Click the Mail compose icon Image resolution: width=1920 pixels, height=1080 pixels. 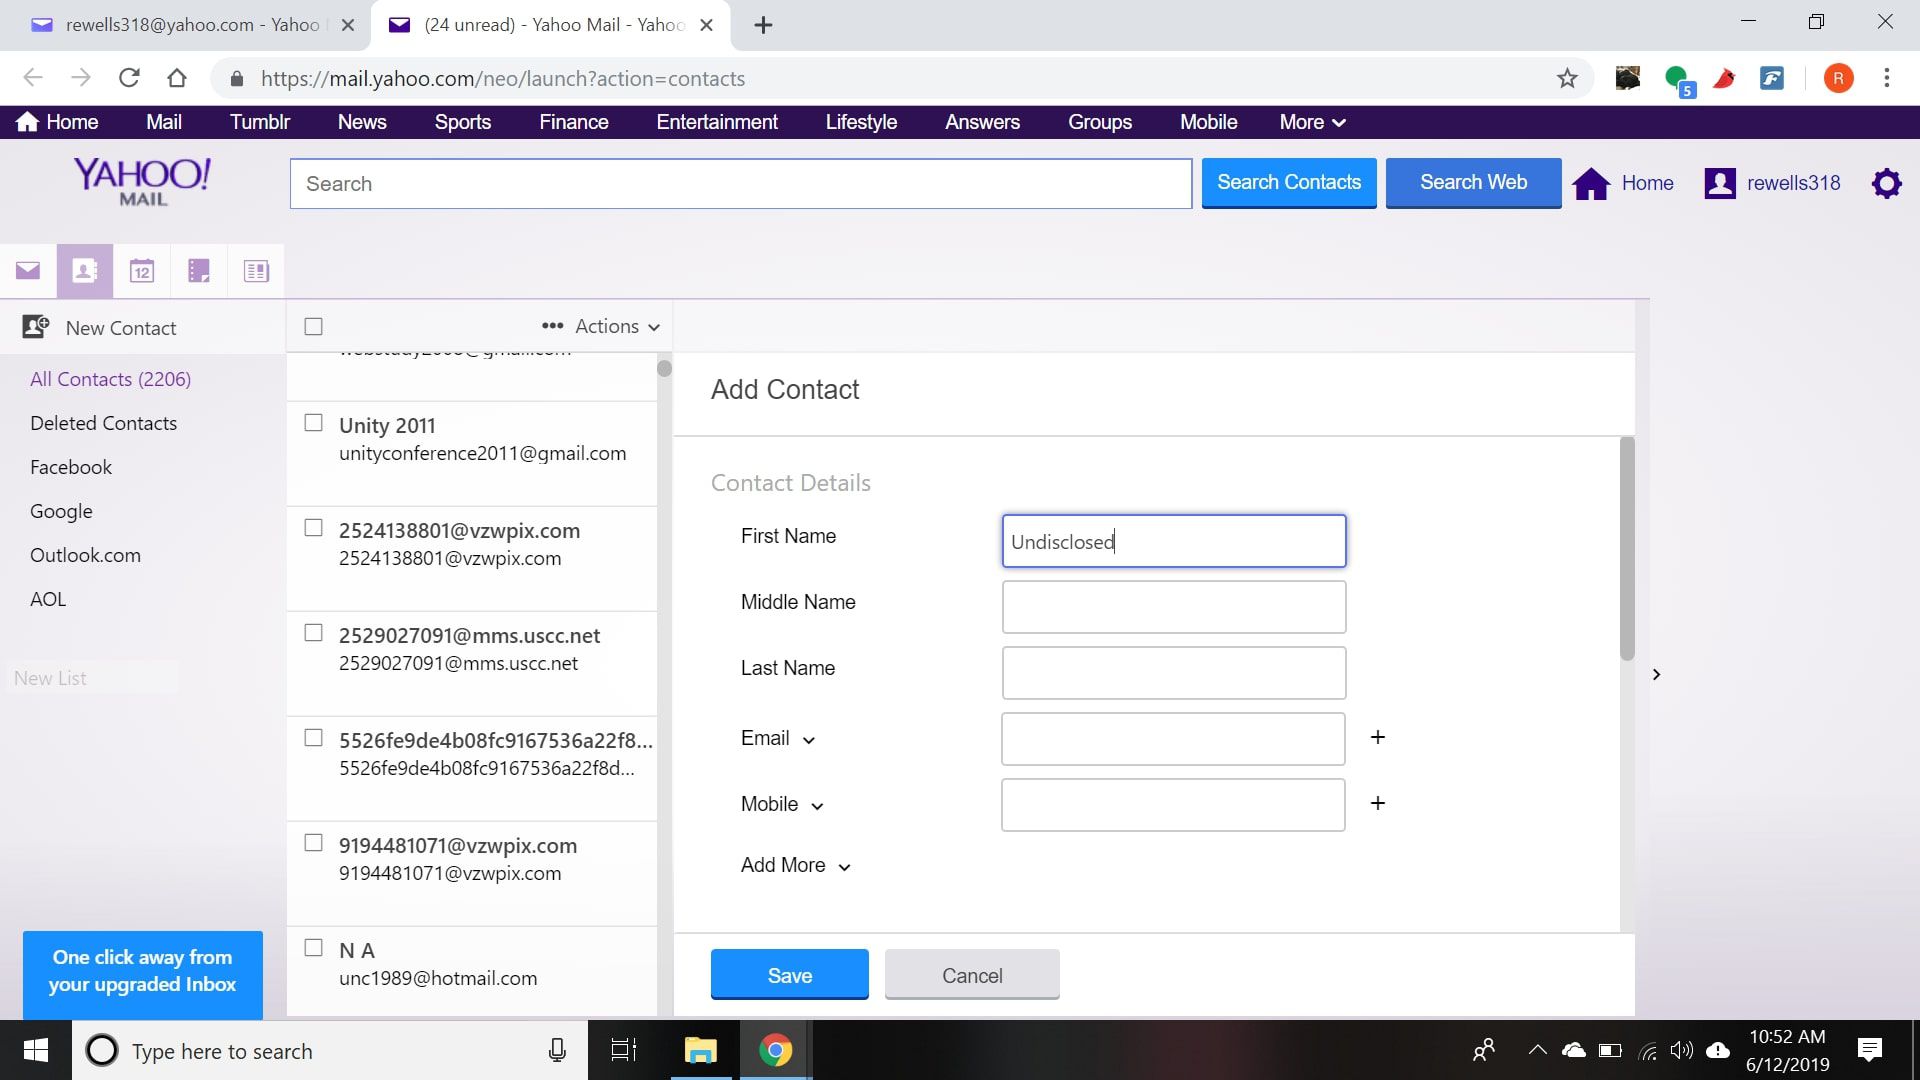click(x=28, y=270)
